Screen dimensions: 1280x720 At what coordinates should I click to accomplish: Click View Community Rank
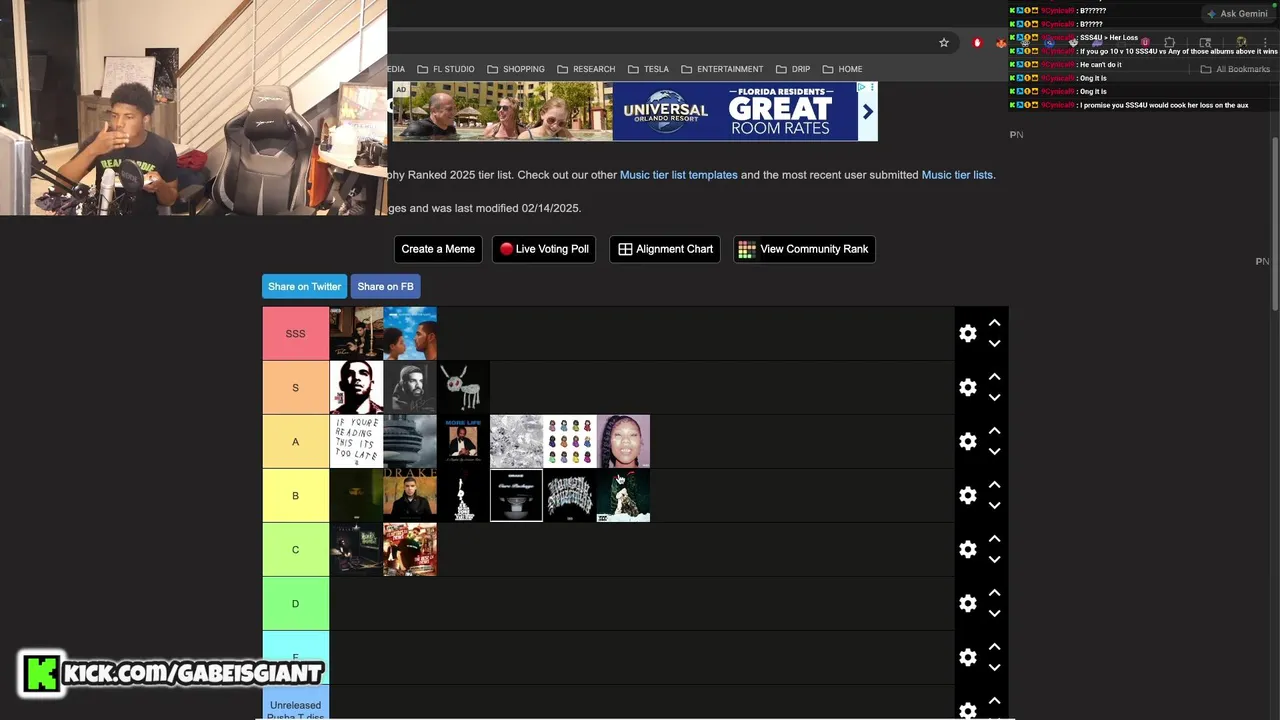[x=804, y=249]
